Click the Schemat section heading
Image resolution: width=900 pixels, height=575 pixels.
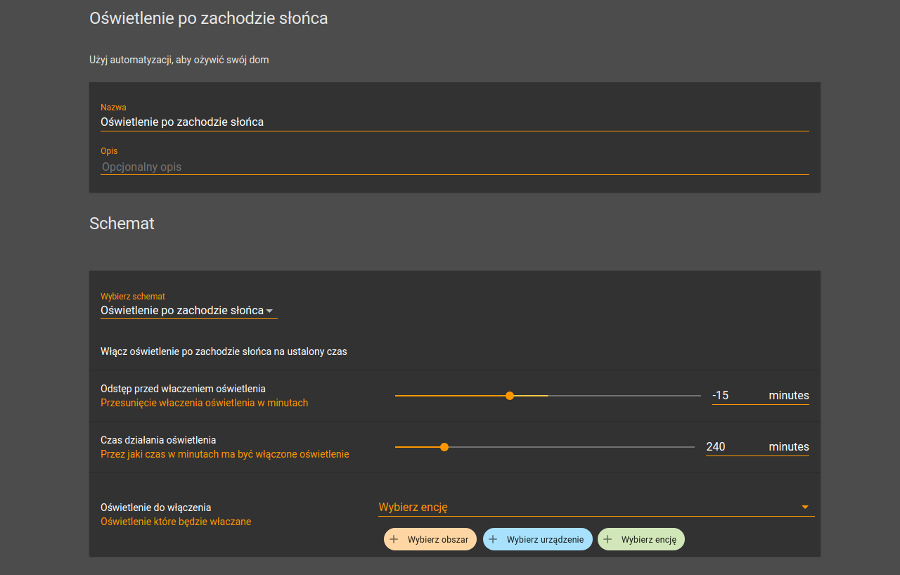122,223
